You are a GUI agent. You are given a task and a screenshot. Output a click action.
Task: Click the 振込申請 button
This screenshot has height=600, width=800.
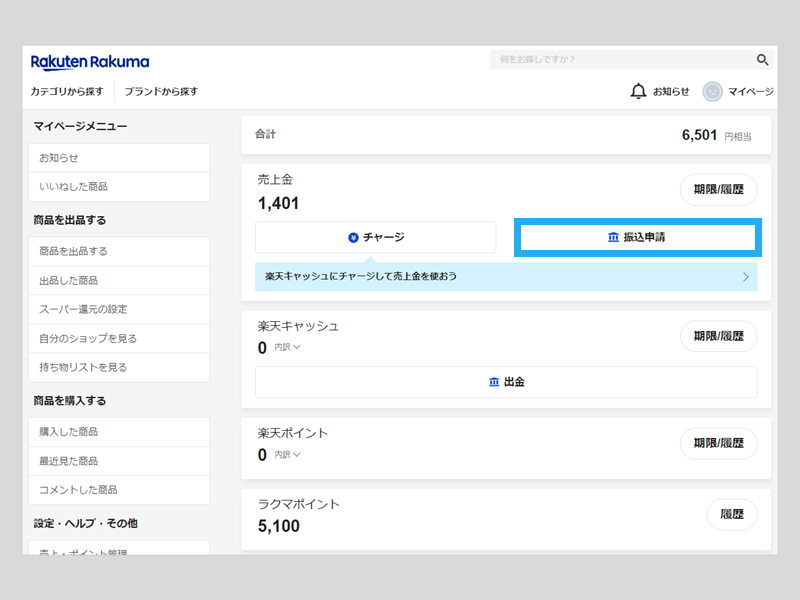(637, 237)
